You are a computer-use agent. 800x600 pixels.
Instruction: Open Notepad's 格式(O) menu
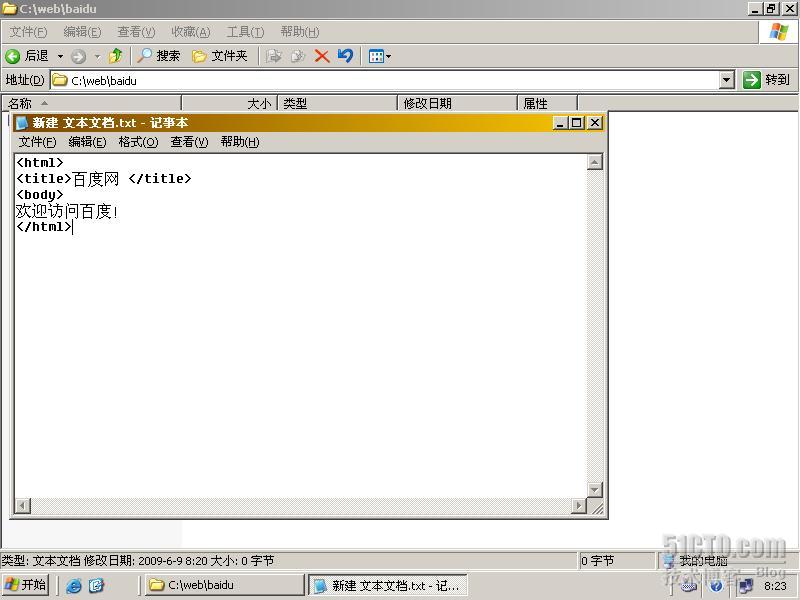[x=138, y=142]
